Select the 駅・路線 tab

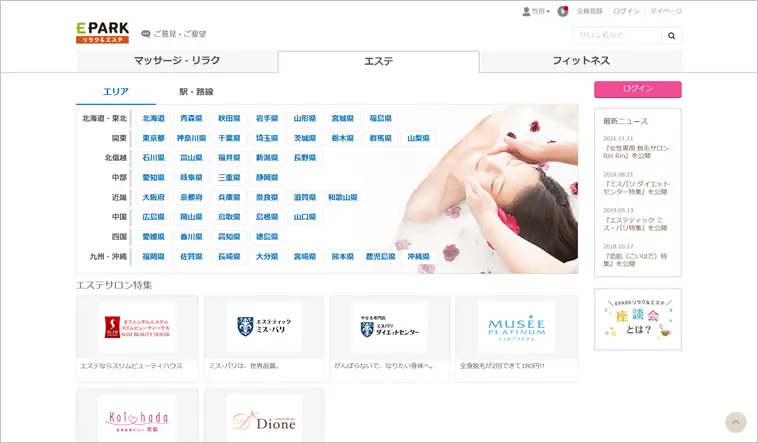(196, 92)
